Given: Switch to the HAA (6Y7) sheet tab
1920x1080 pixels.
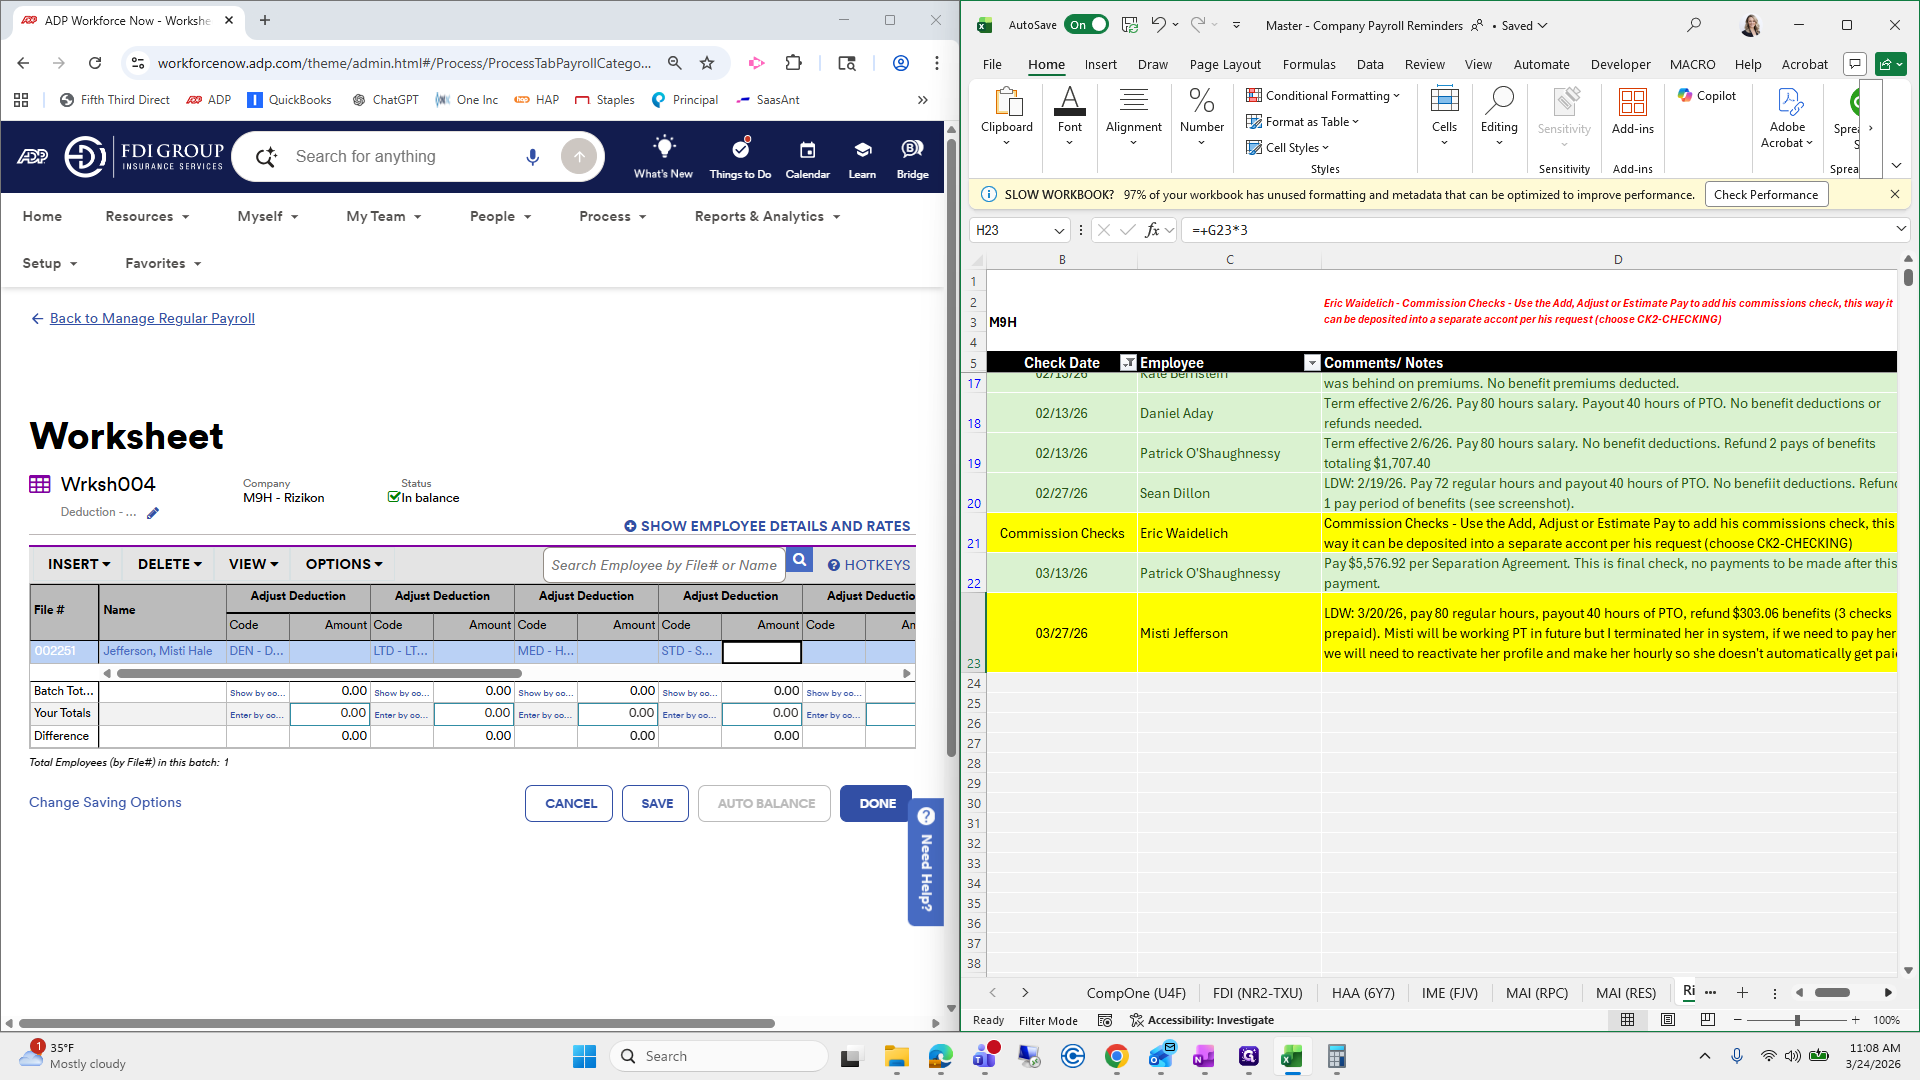Looking at the screenshot, I should [1362, 993].
